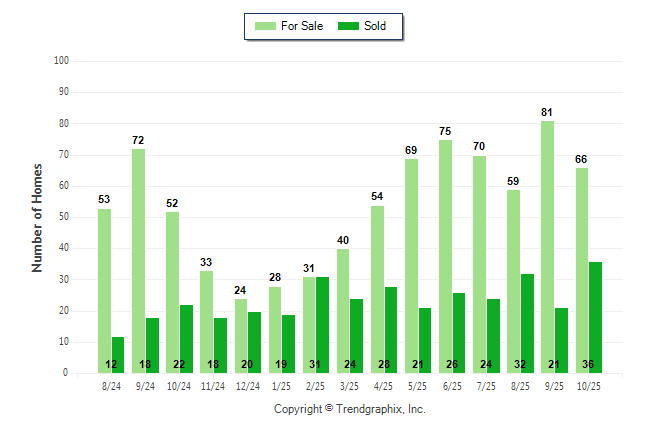Click the Sold bar for 10/25

pyautogui.click(x=595, y=317)
